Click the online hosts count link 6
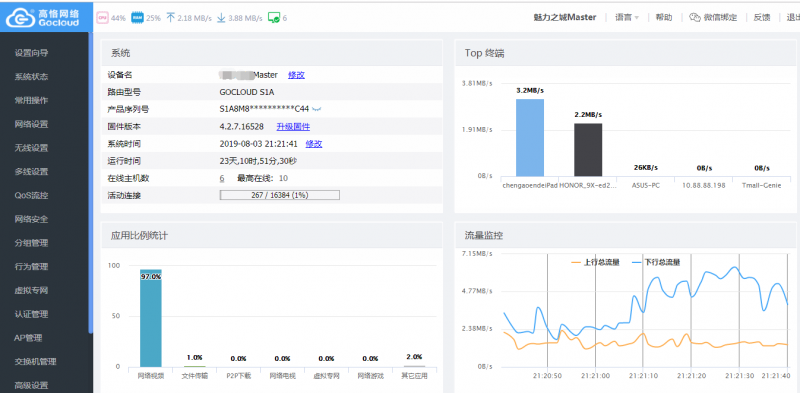The height and width of the screenshot is (393, 800). pos(222,178)
